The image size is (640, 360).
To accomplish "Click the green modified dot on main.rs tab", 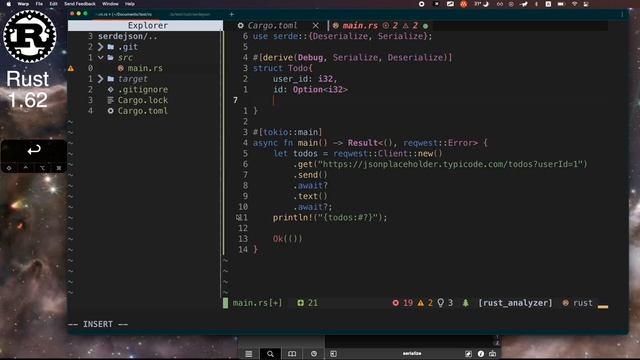I will tap(426, 26).
